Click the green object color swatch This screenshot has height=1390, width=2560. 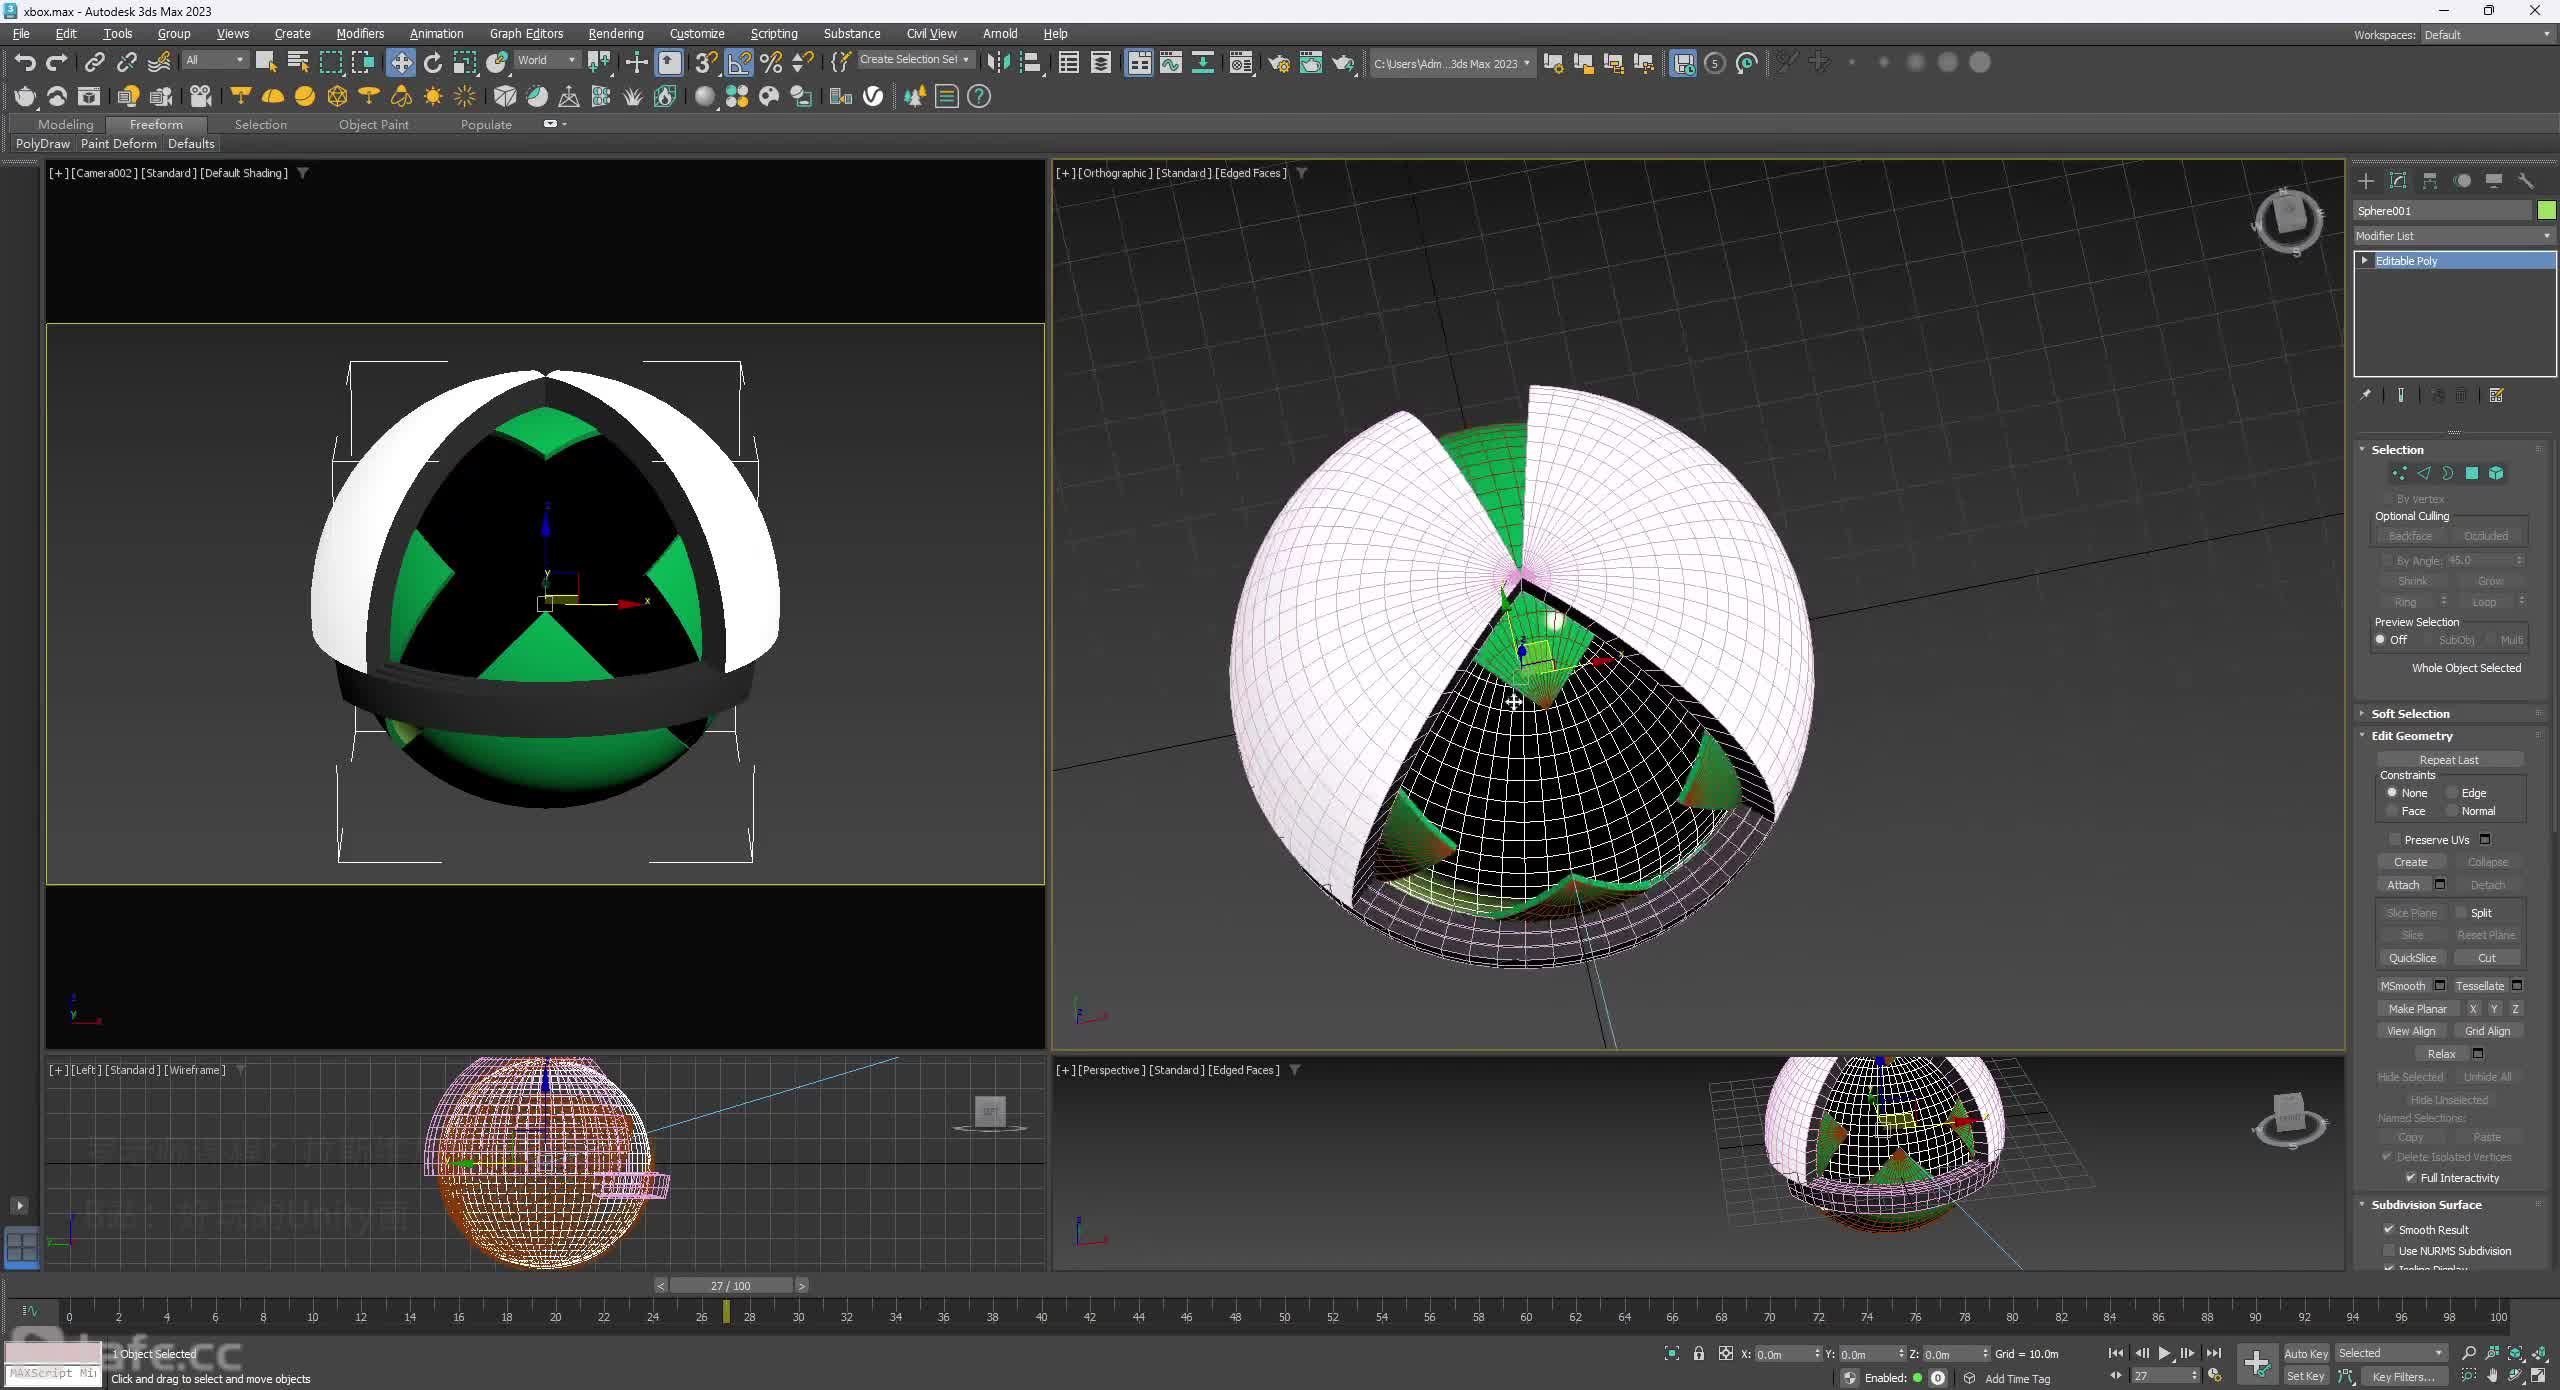pos(2547,210)
